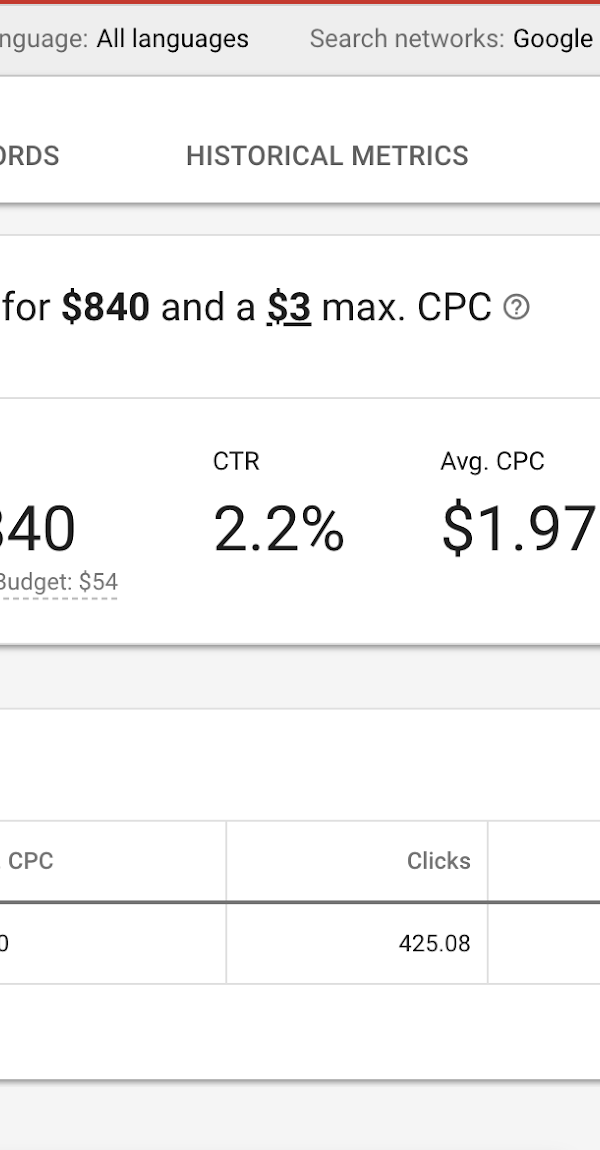The image size is (600, 1150).
Task: Click the help question mark icon beside max. CPC
Action: 516,307
